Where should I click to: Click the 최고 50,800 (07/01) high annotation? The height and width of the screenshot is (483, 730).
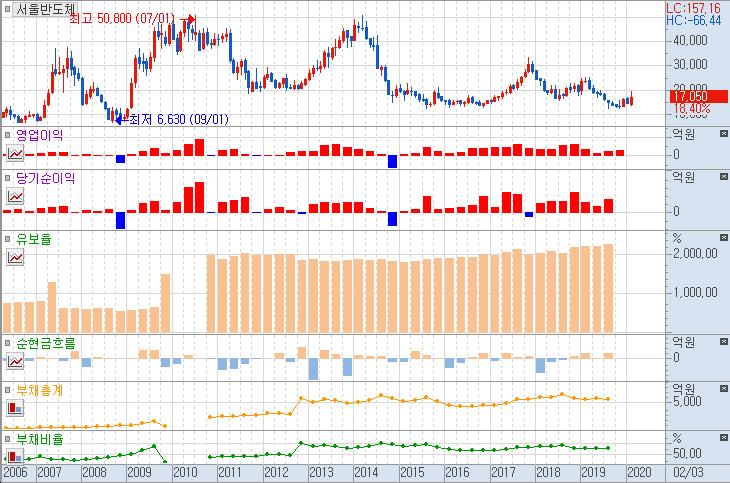tap(122, 19)
